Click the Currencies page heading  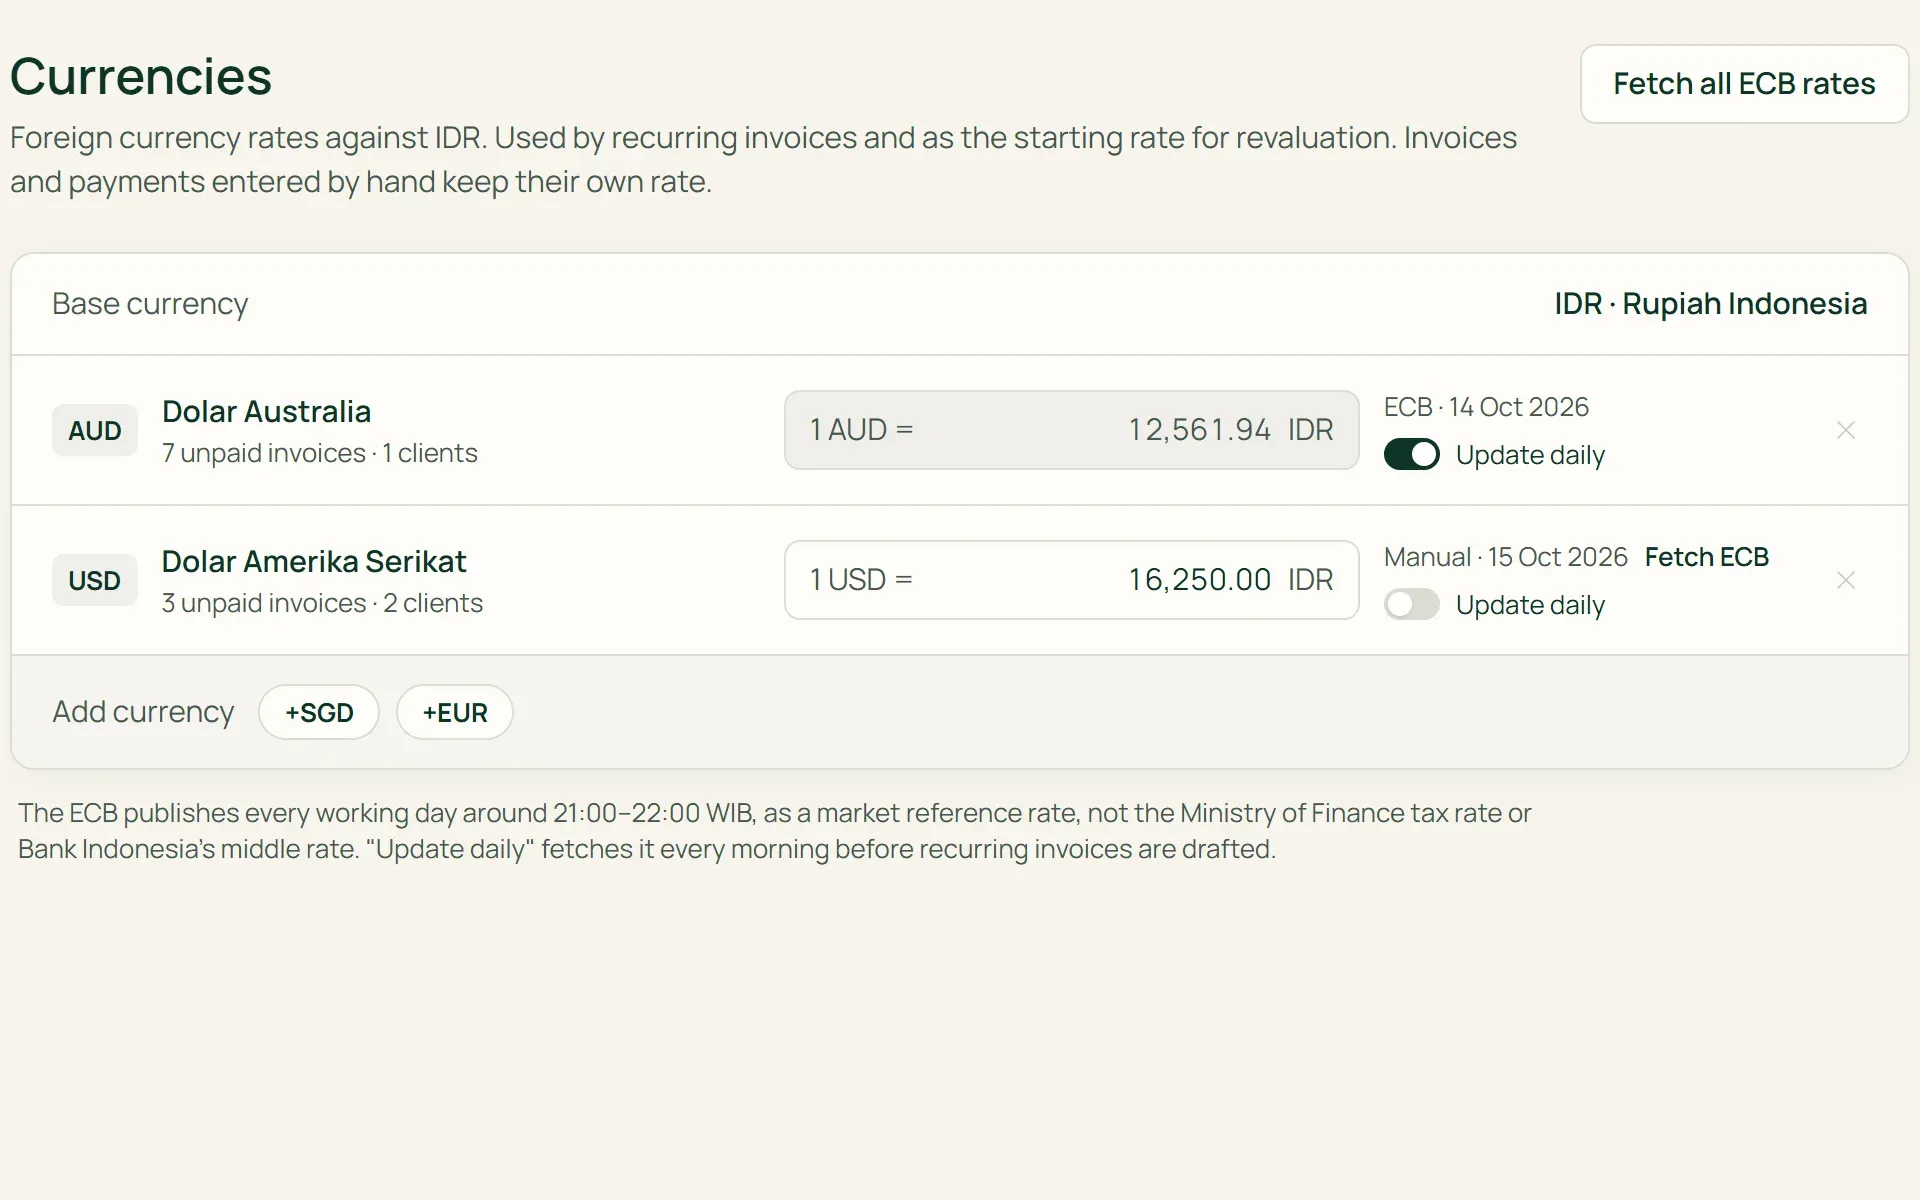point(141,77)
